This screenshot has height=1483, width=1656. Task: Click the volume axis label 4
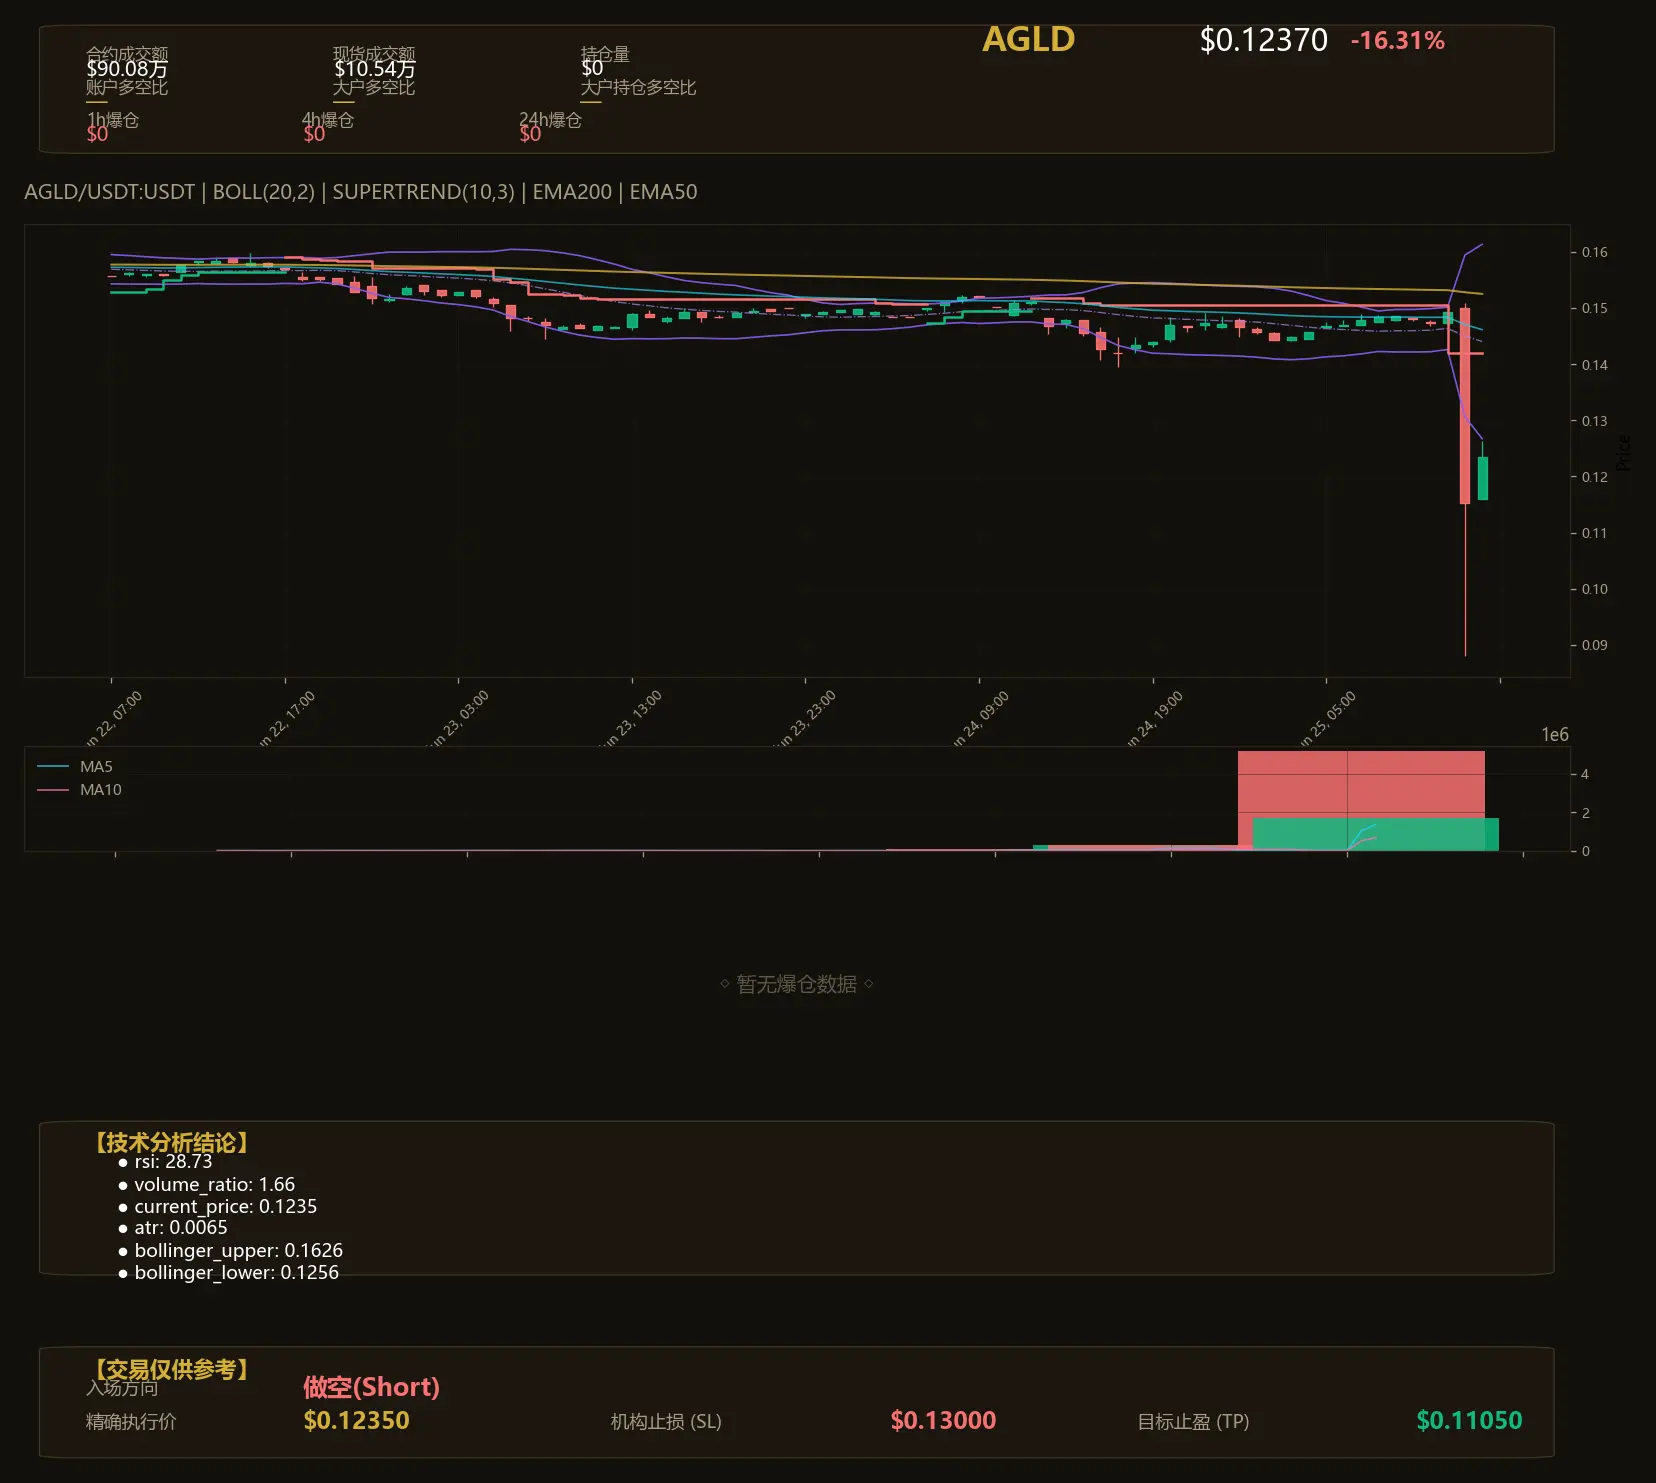click(x=1585, y=774)
